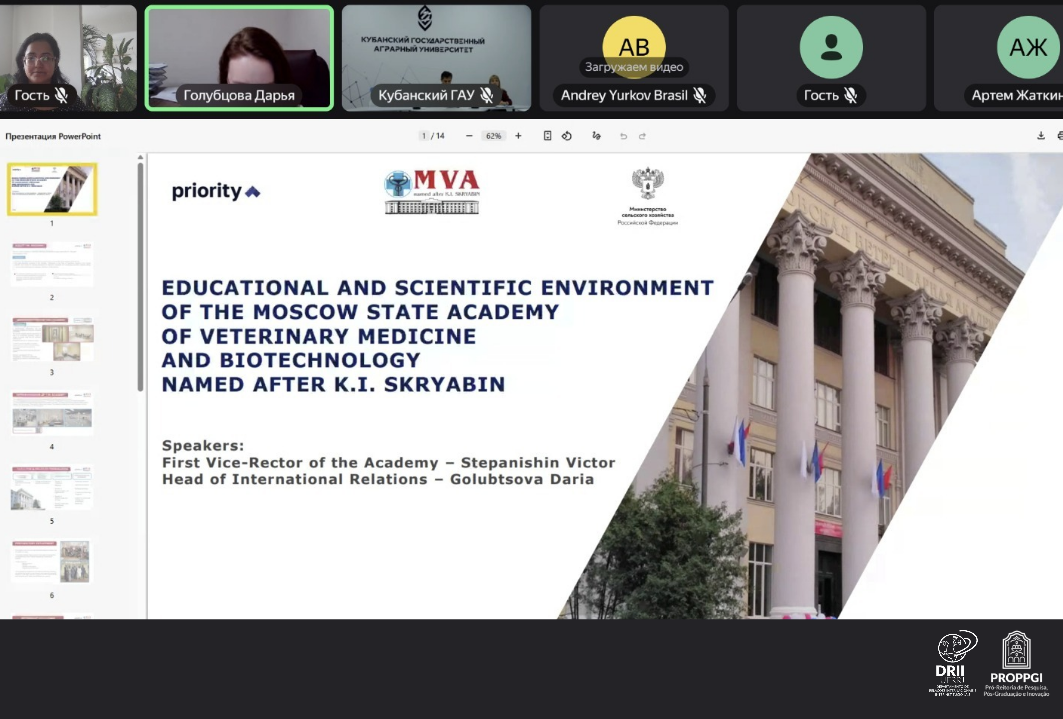1063x719 pixels.
Task: Select Andrey Yurkov Brasil participant tile
Action: click(x=634, y=58)
